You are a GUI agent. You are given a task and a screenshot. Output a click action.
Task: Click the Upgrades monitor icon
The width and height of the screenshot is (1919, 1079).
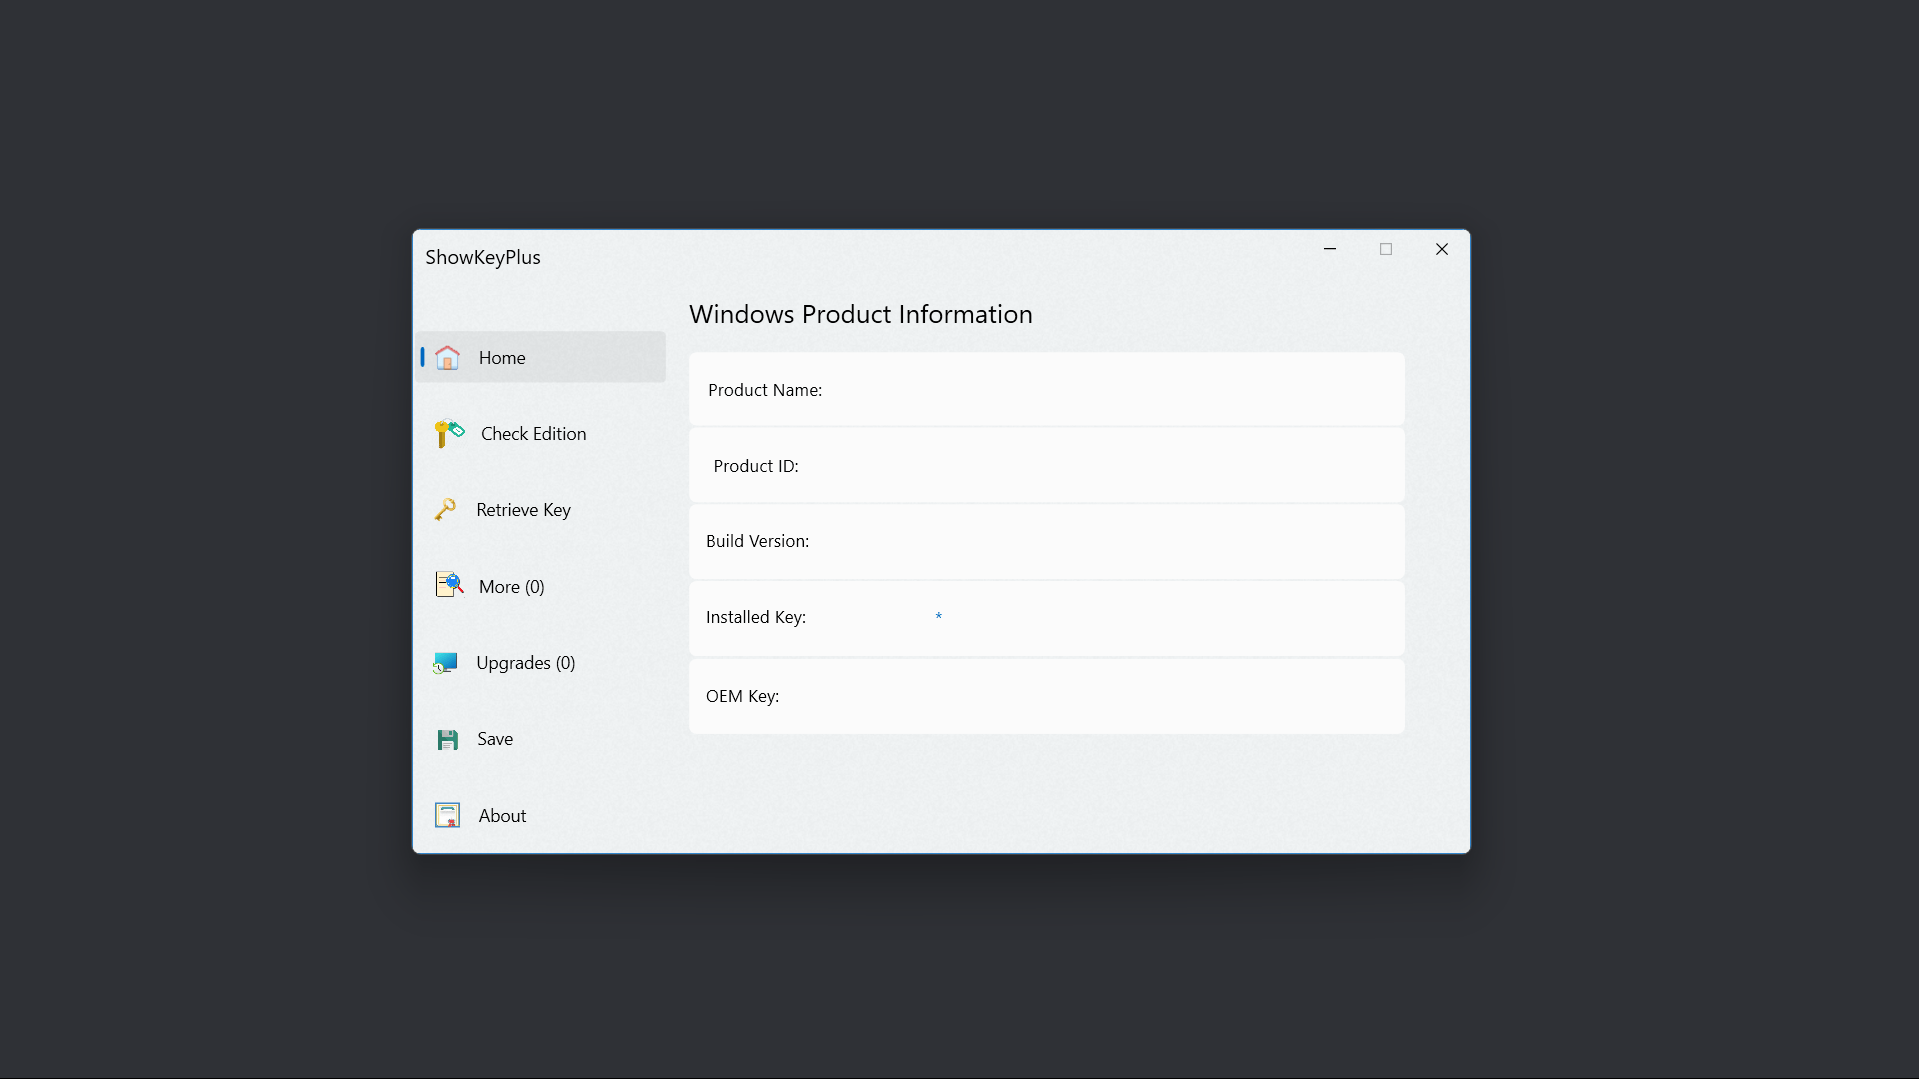click(x=445, y=663)
